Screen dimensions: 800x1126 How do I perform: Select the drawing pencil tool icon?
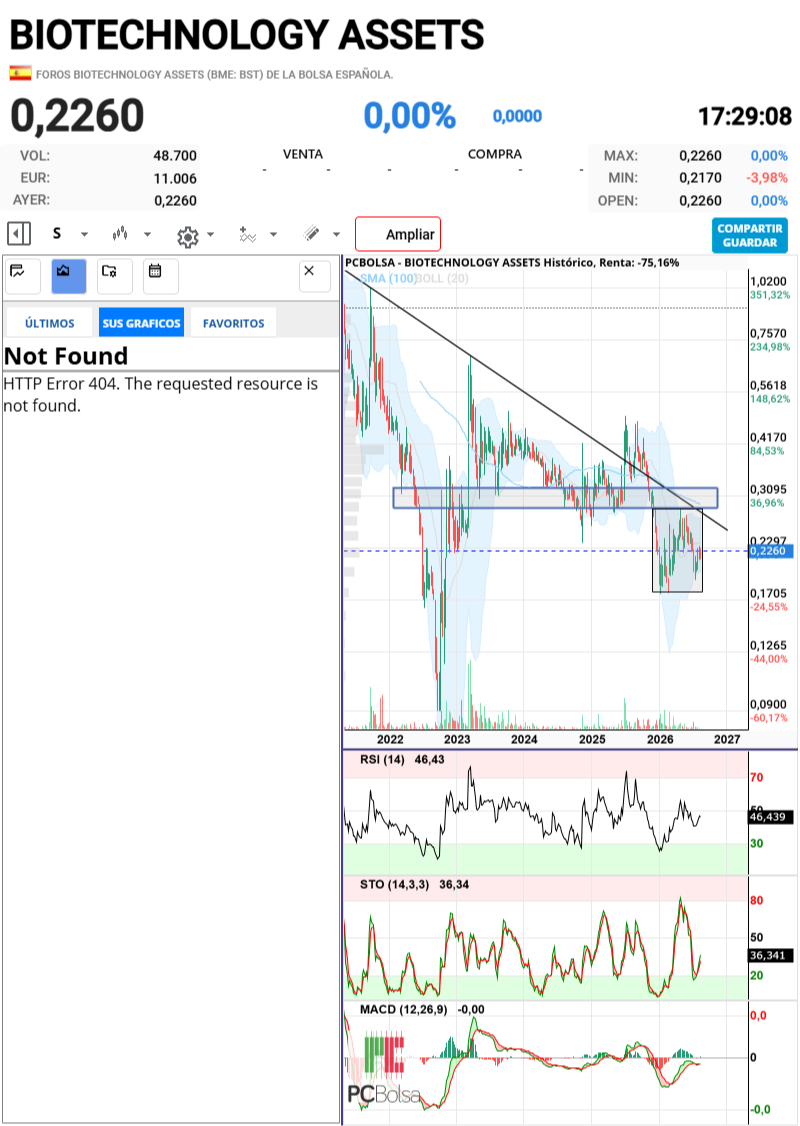pos(311,233)
